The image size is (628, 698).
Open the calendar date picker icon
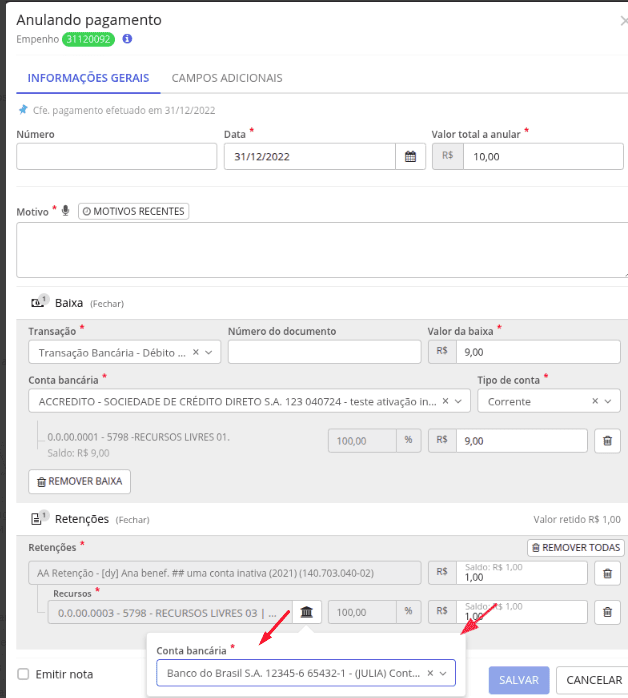[x=410, y=157]
